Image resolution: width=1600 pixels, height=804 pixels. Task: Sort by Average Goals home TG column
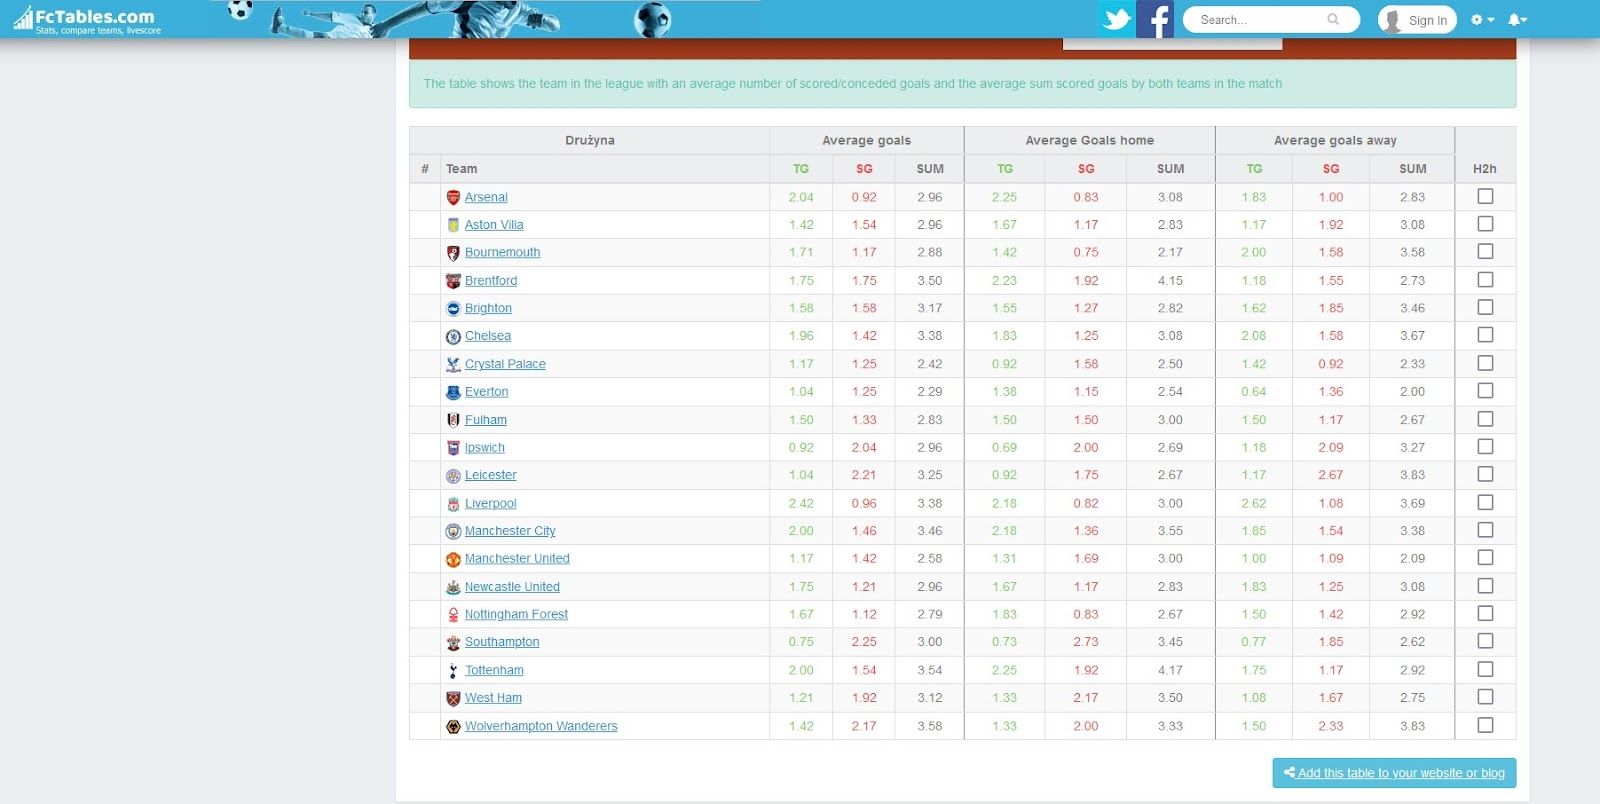[1005, 169]
